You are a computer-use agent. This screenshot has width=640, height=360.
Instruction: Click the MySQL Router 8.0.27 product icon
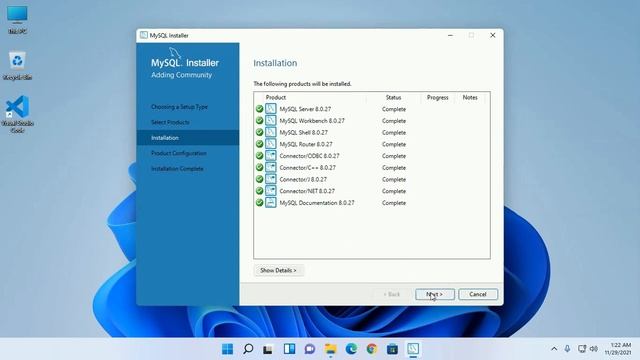point(271,144)
